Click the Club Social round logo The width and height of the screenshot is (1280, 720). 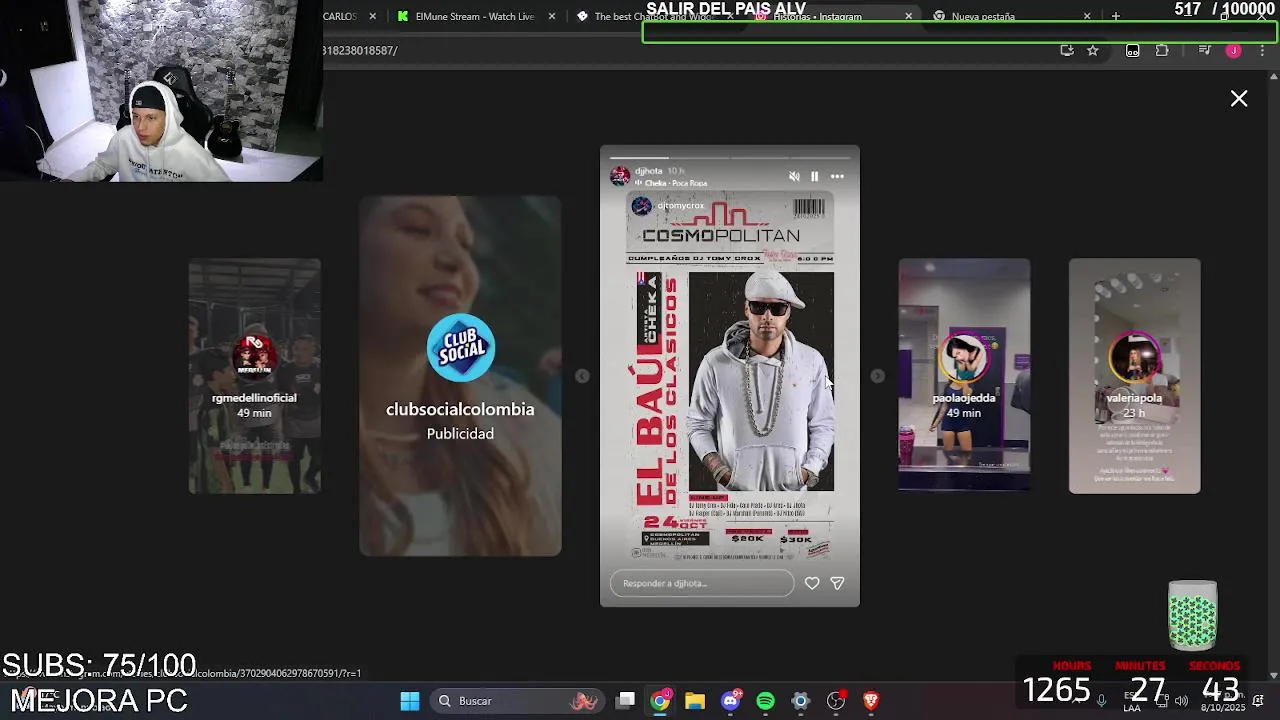click(x=460, y=348)
